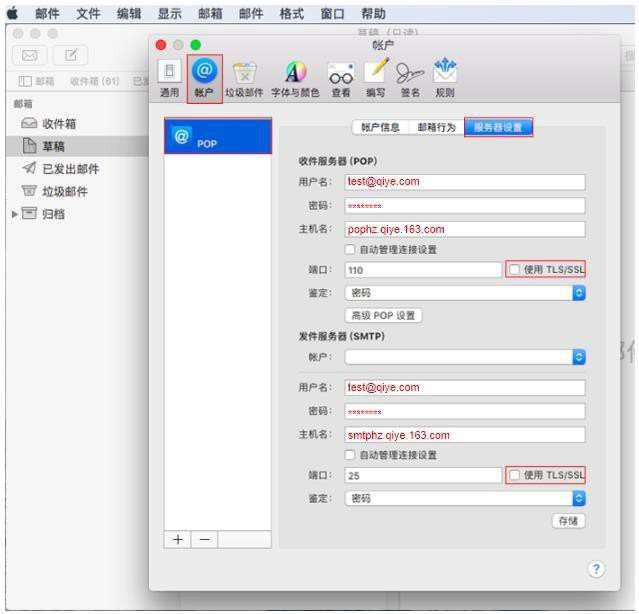This screenshot has height=614, width=639.
Task: Switch to Account Information (帐户信息) tab
Action: pos(380,127)
